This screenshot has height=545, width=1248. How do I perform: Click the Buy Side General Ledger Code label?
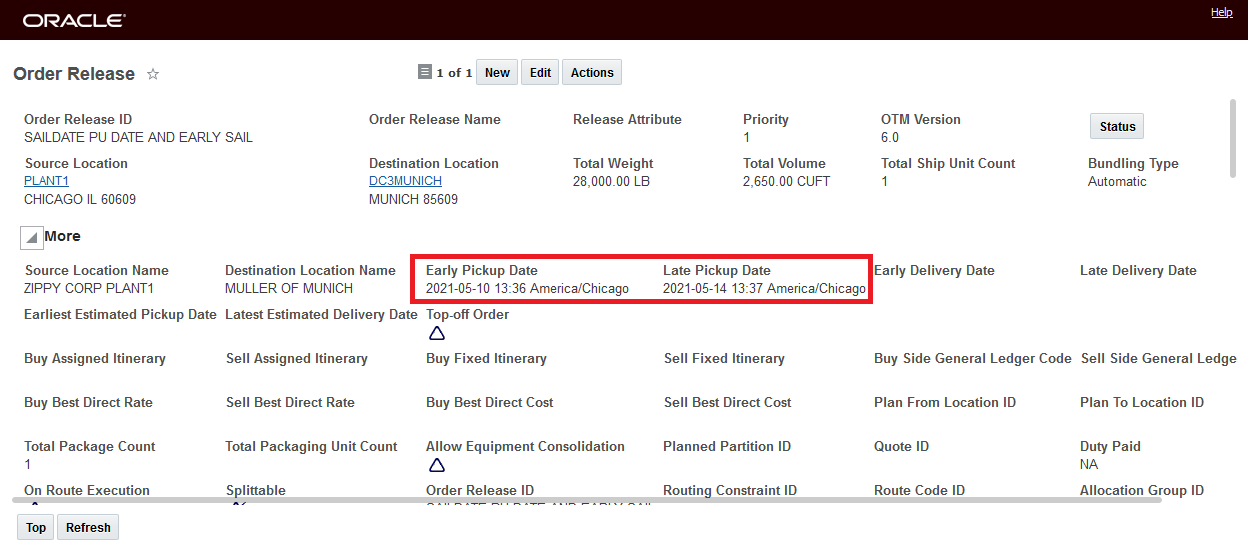pos(973,358)
